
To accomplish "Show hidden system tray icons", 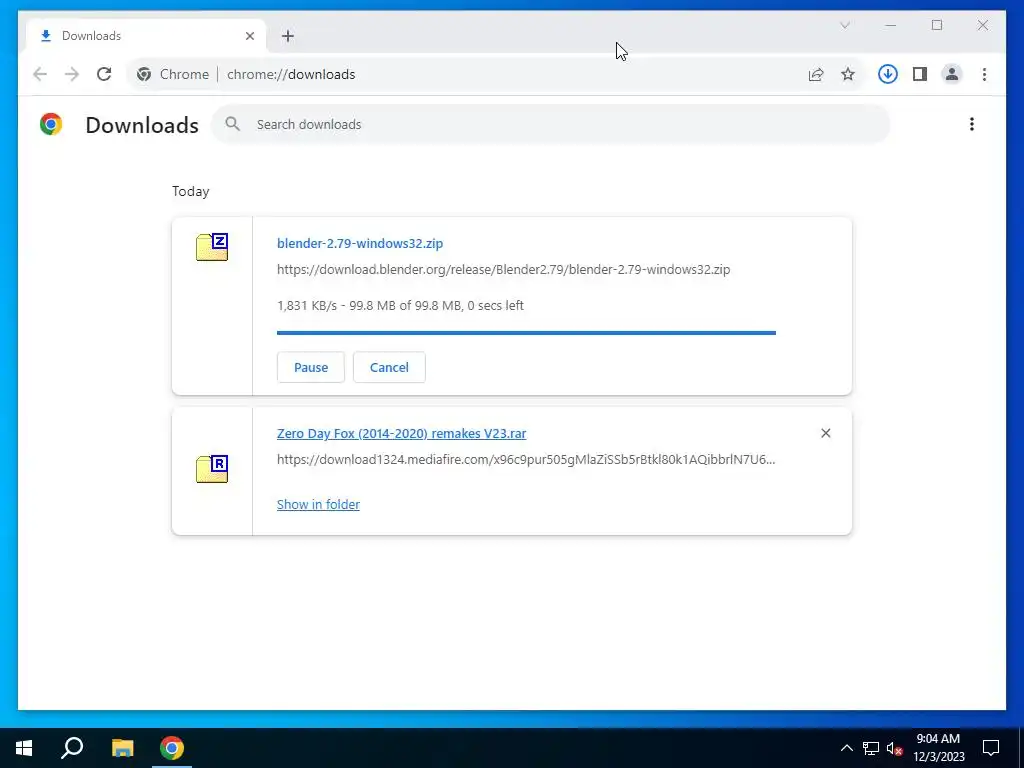I will click(x=846, y=748).
